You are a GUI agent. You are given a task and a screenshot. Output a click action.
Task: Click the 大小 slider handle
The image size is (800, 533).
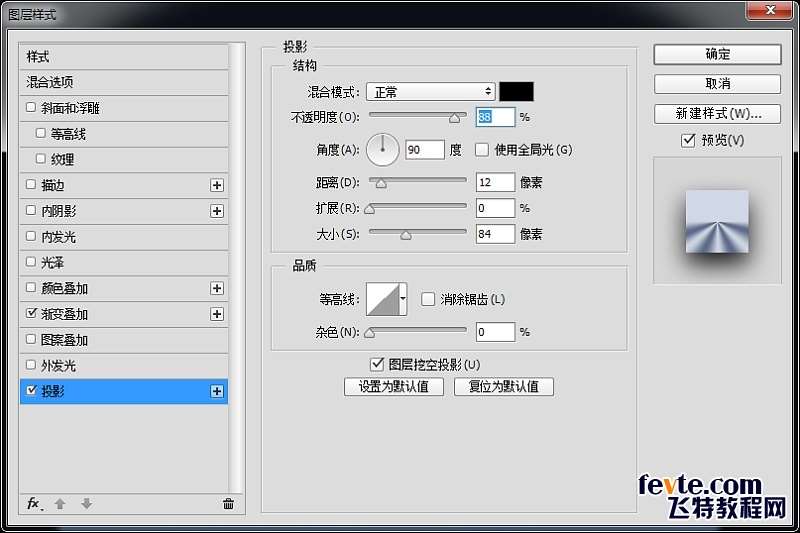point(406,235)
